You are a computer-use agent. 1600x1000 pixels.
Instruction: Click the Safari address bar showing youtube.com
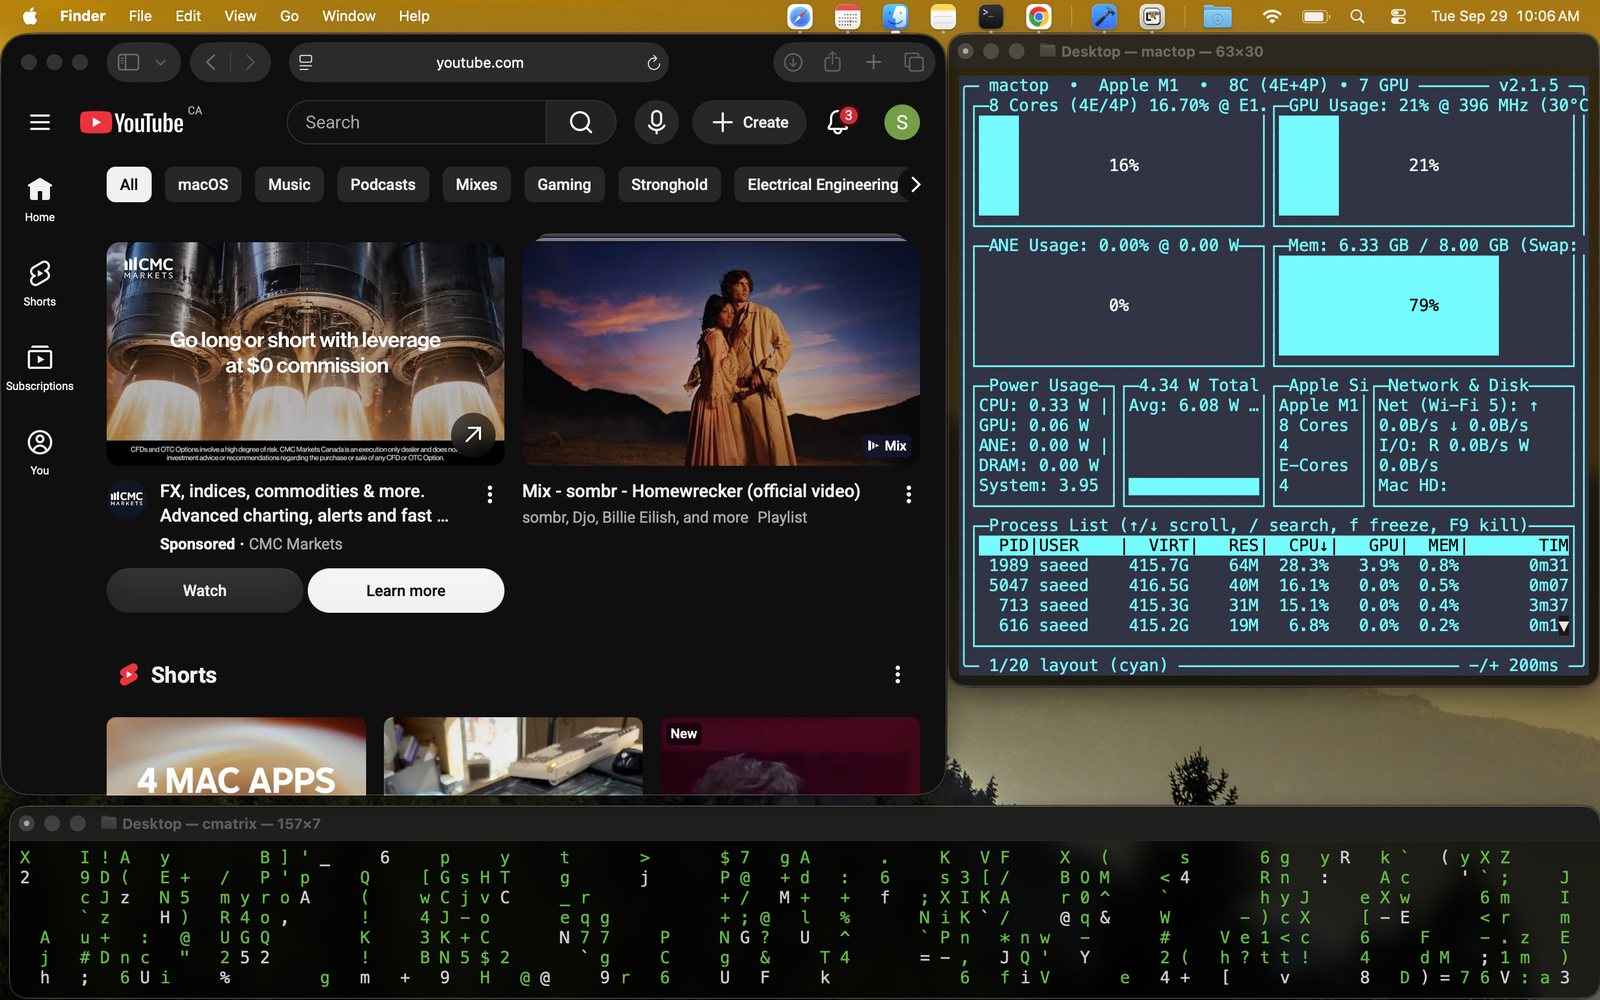coord(479,62)
